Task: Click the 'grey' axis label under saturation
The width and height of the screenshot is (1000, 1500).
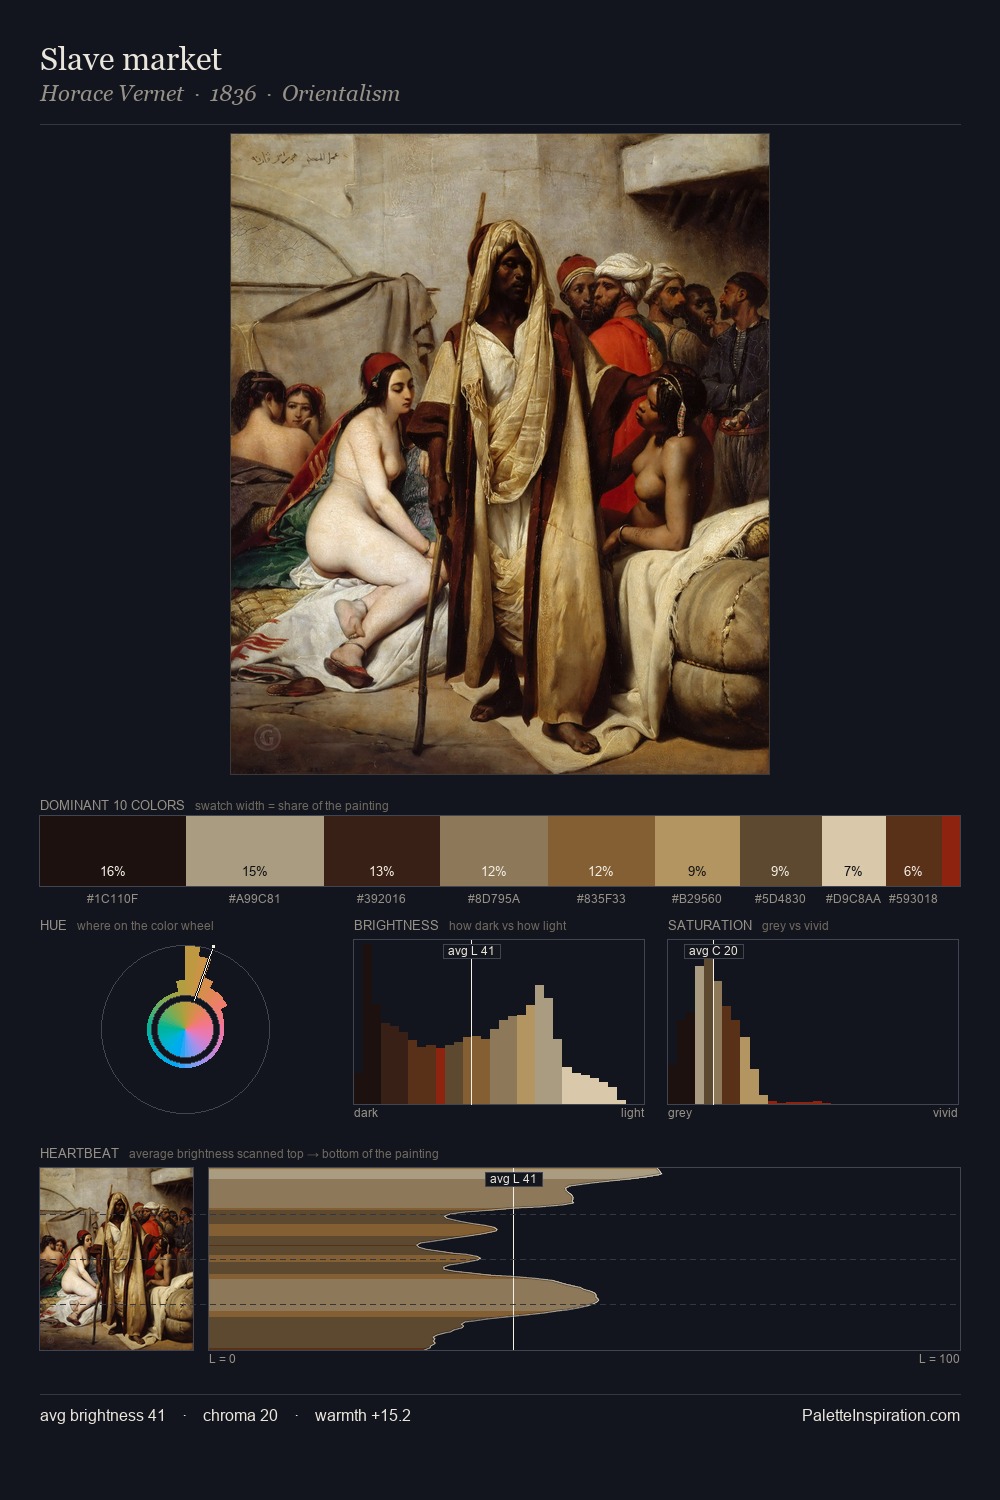Action: click(680, 1112)
